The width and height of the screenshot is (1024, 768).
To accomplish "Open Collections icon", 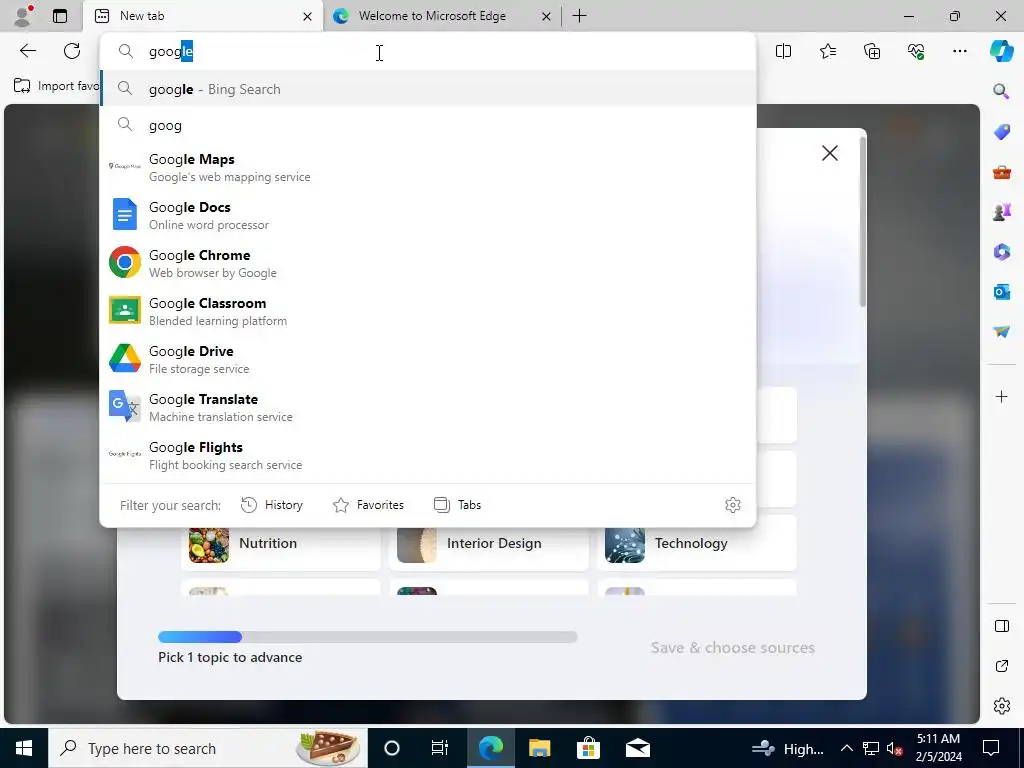I will click(872, 51).
